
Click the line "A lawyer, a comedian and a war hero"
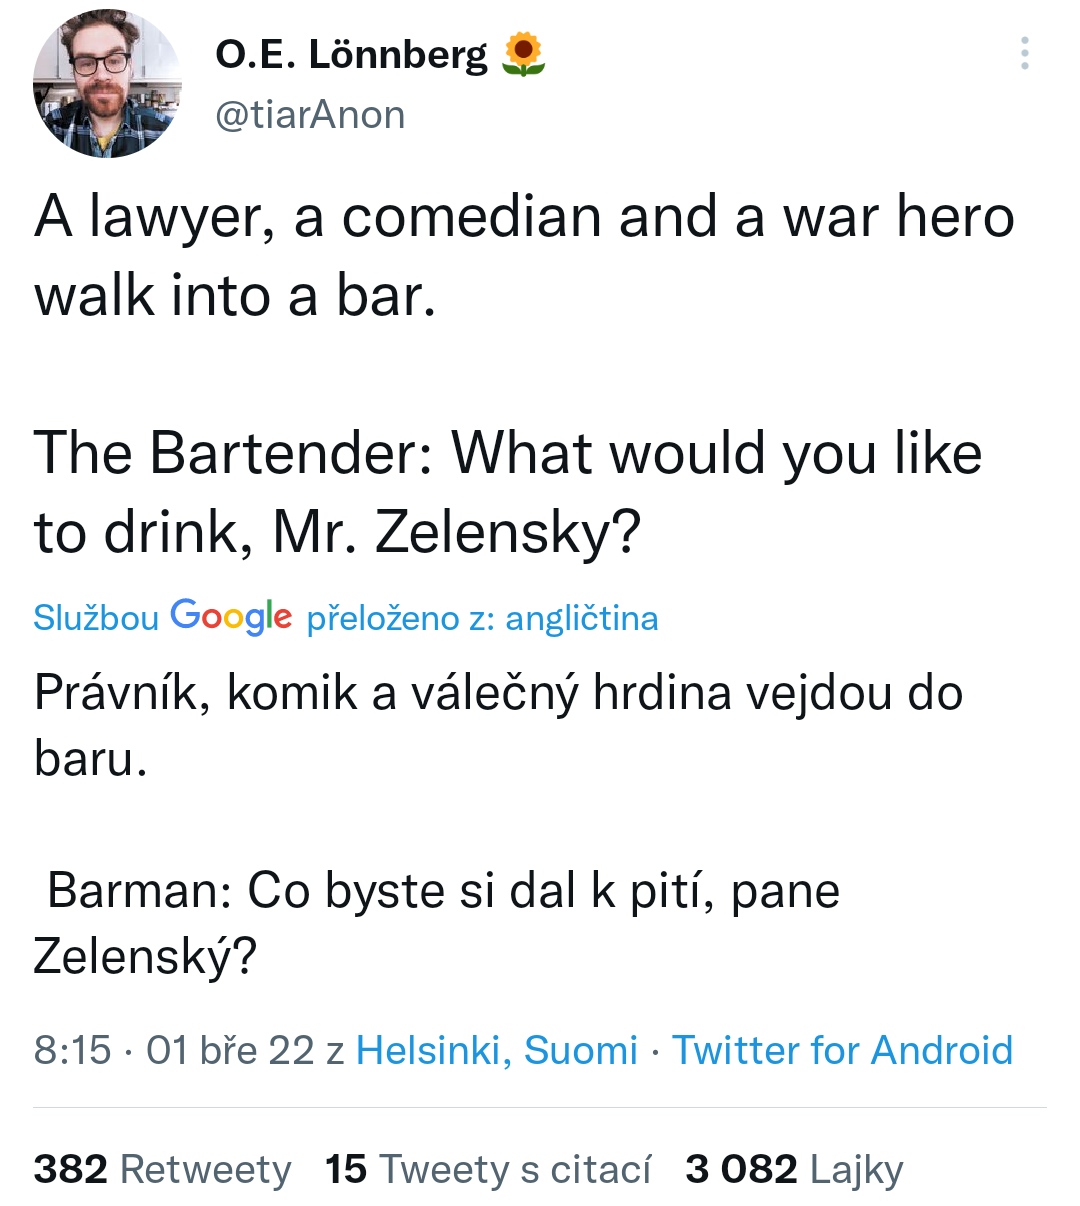click(x=524, y=217)
